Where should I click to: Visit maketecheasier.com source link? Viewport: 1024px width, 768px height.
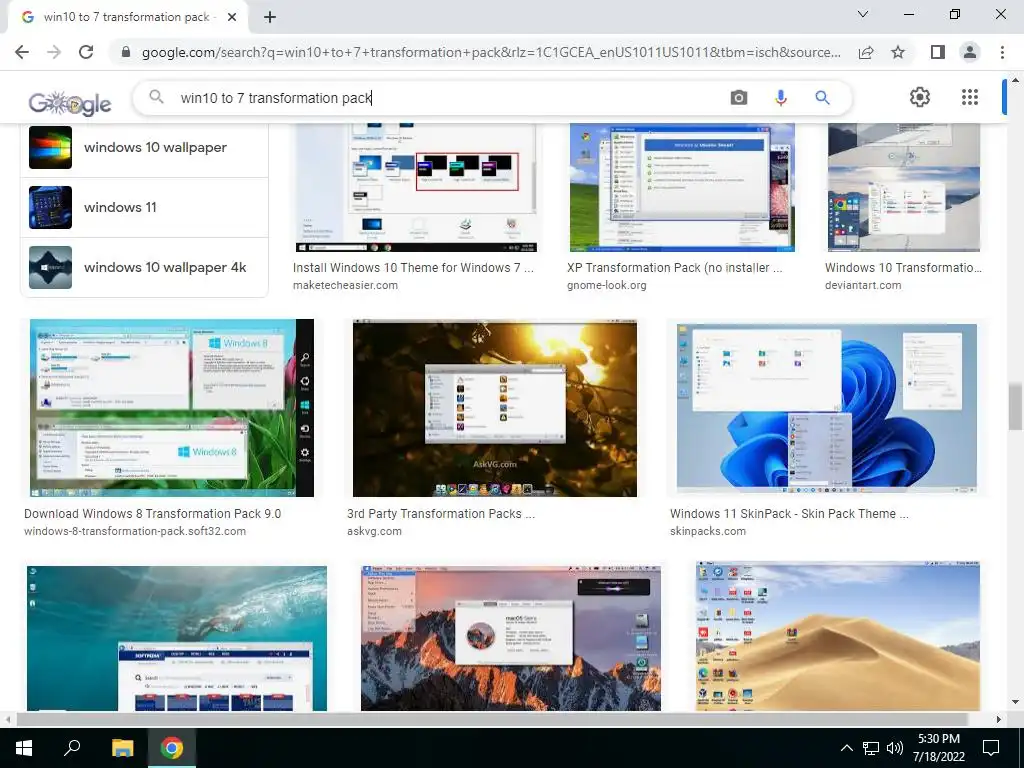[x=345, y=285]
